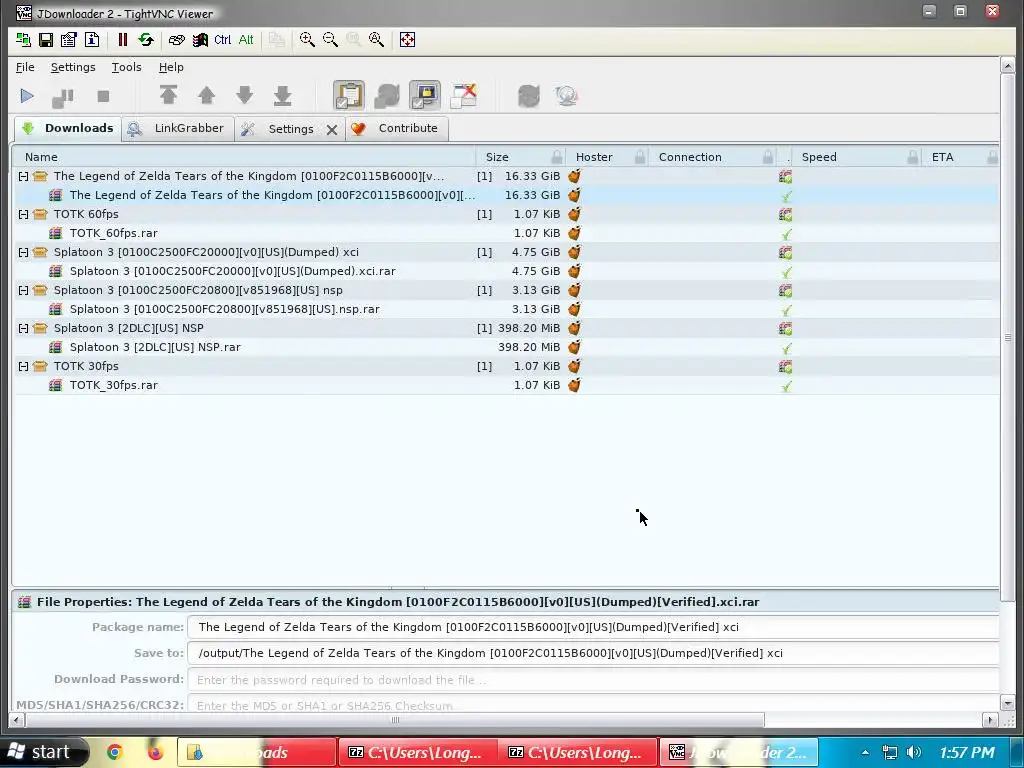Image resolution: width=1024 pixels, height=768 pixels.
Task: Collapse the Splatoon 3 2DLC NSP package
Action: click(24, 328)
